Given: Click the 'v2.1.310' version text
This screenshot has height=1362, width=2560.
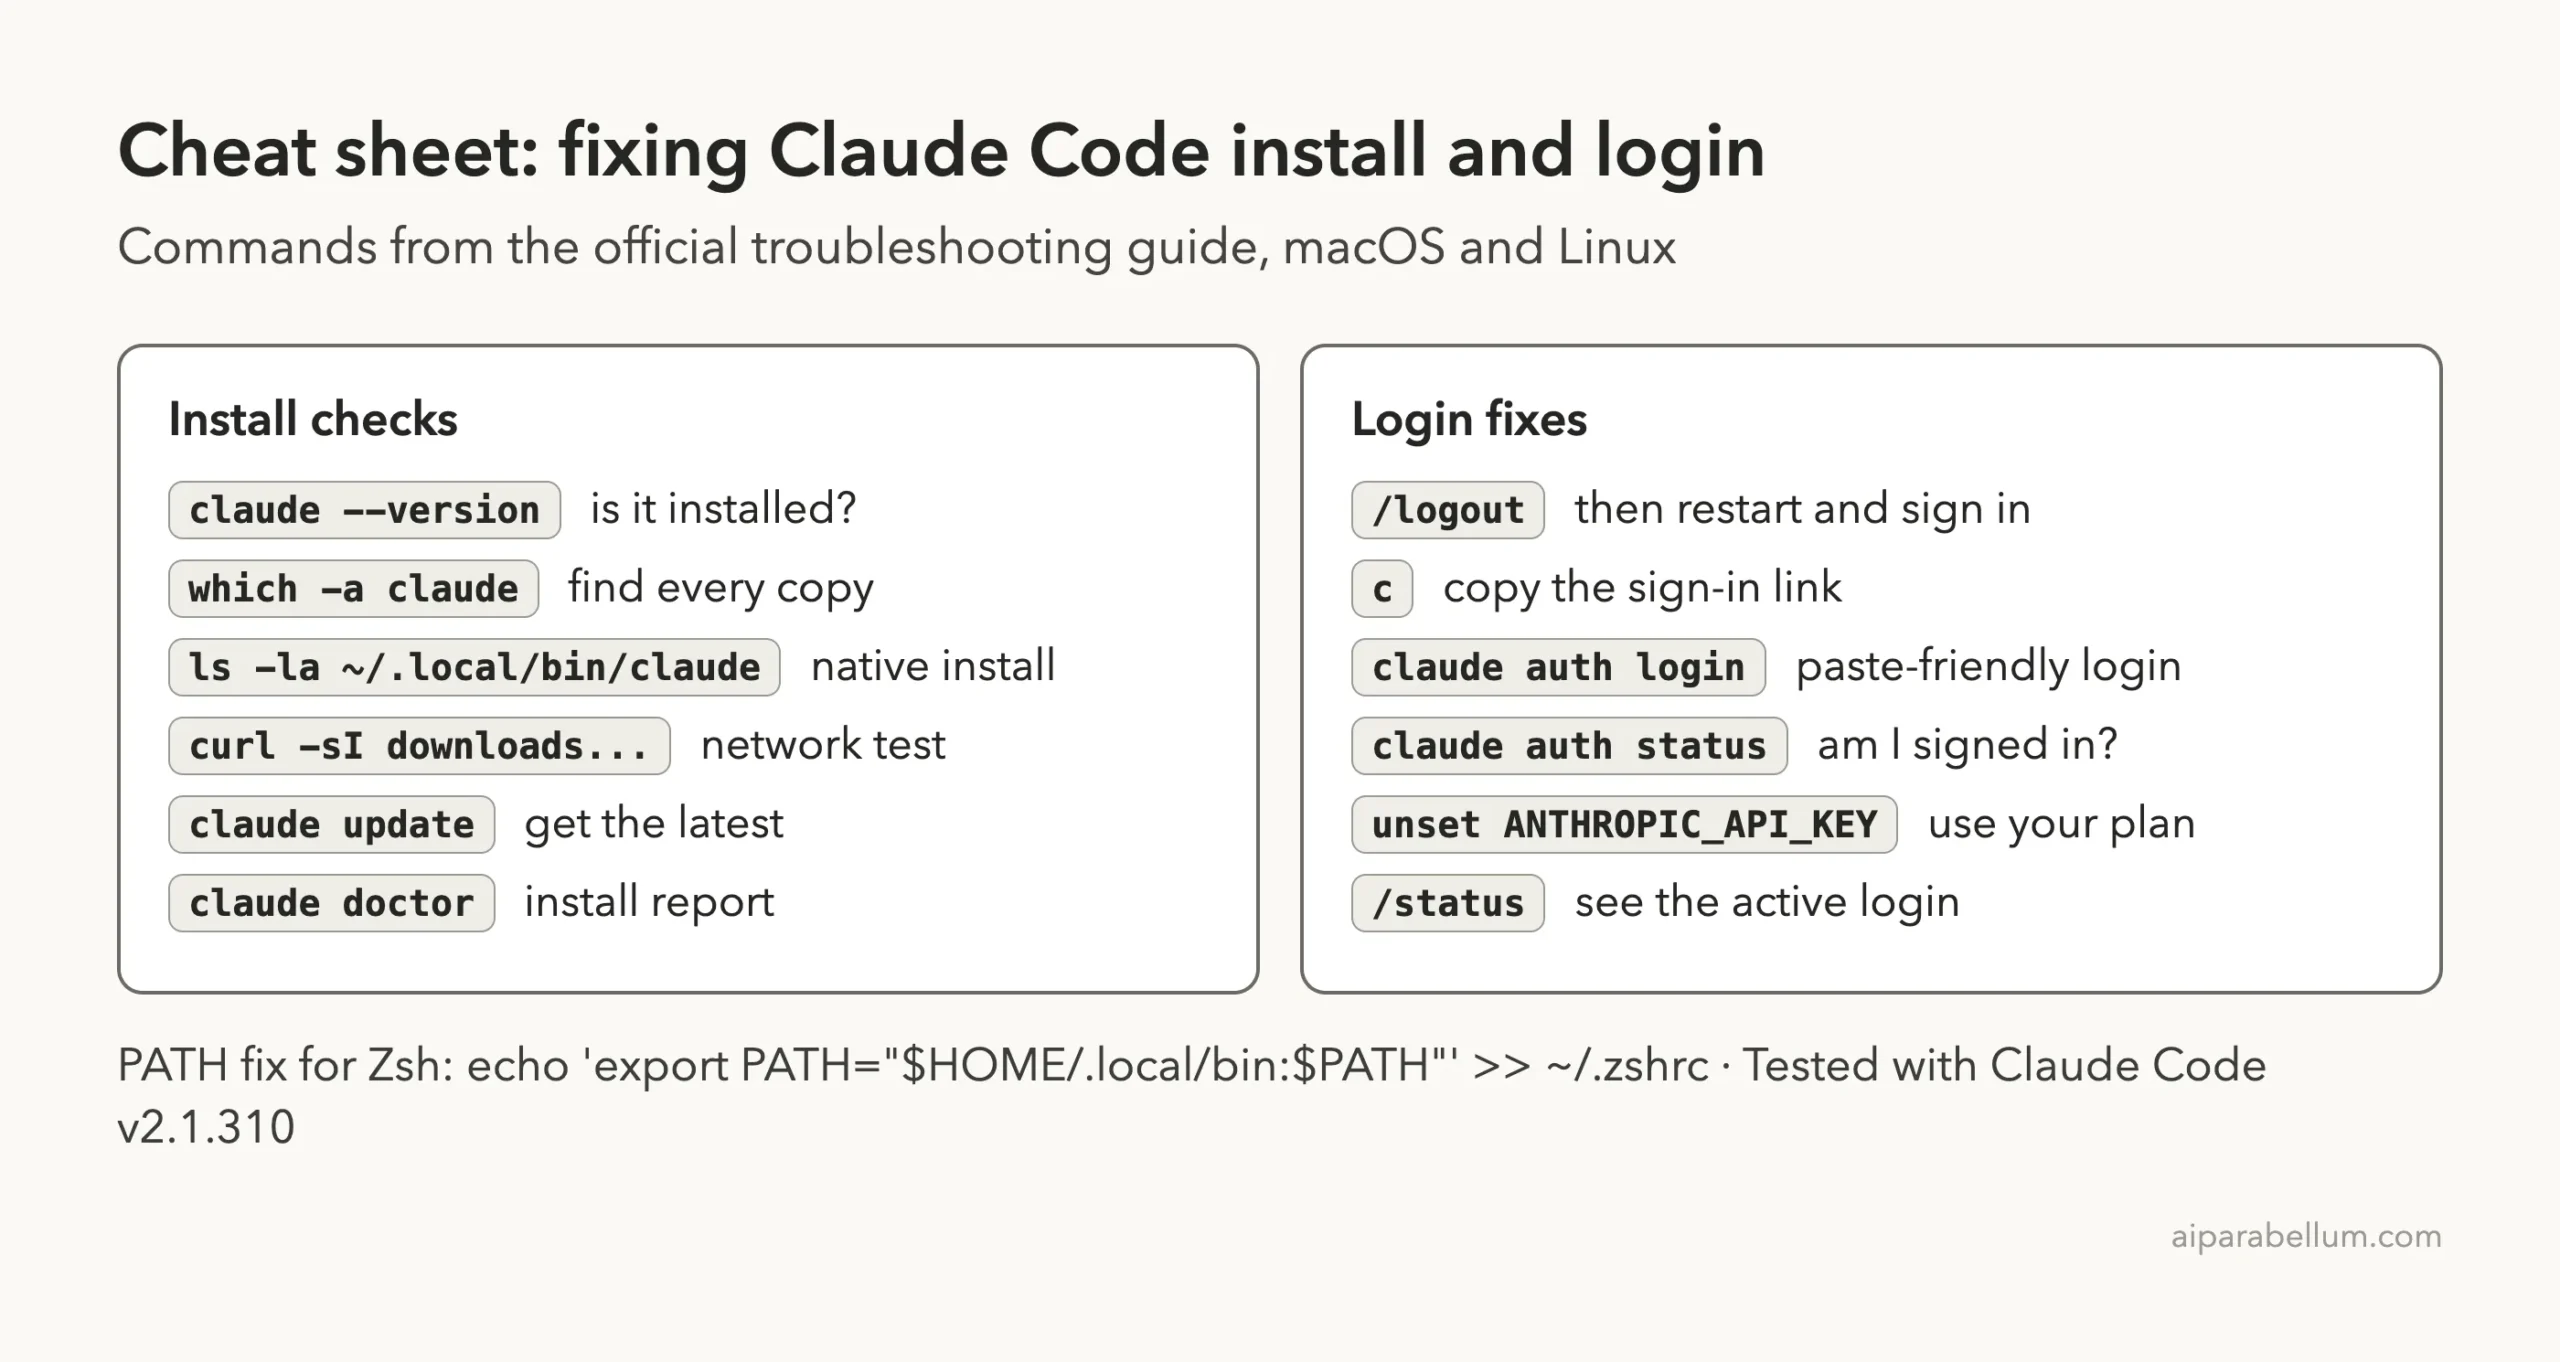Looking at the screenshot, I should (x=206, y=1127).
